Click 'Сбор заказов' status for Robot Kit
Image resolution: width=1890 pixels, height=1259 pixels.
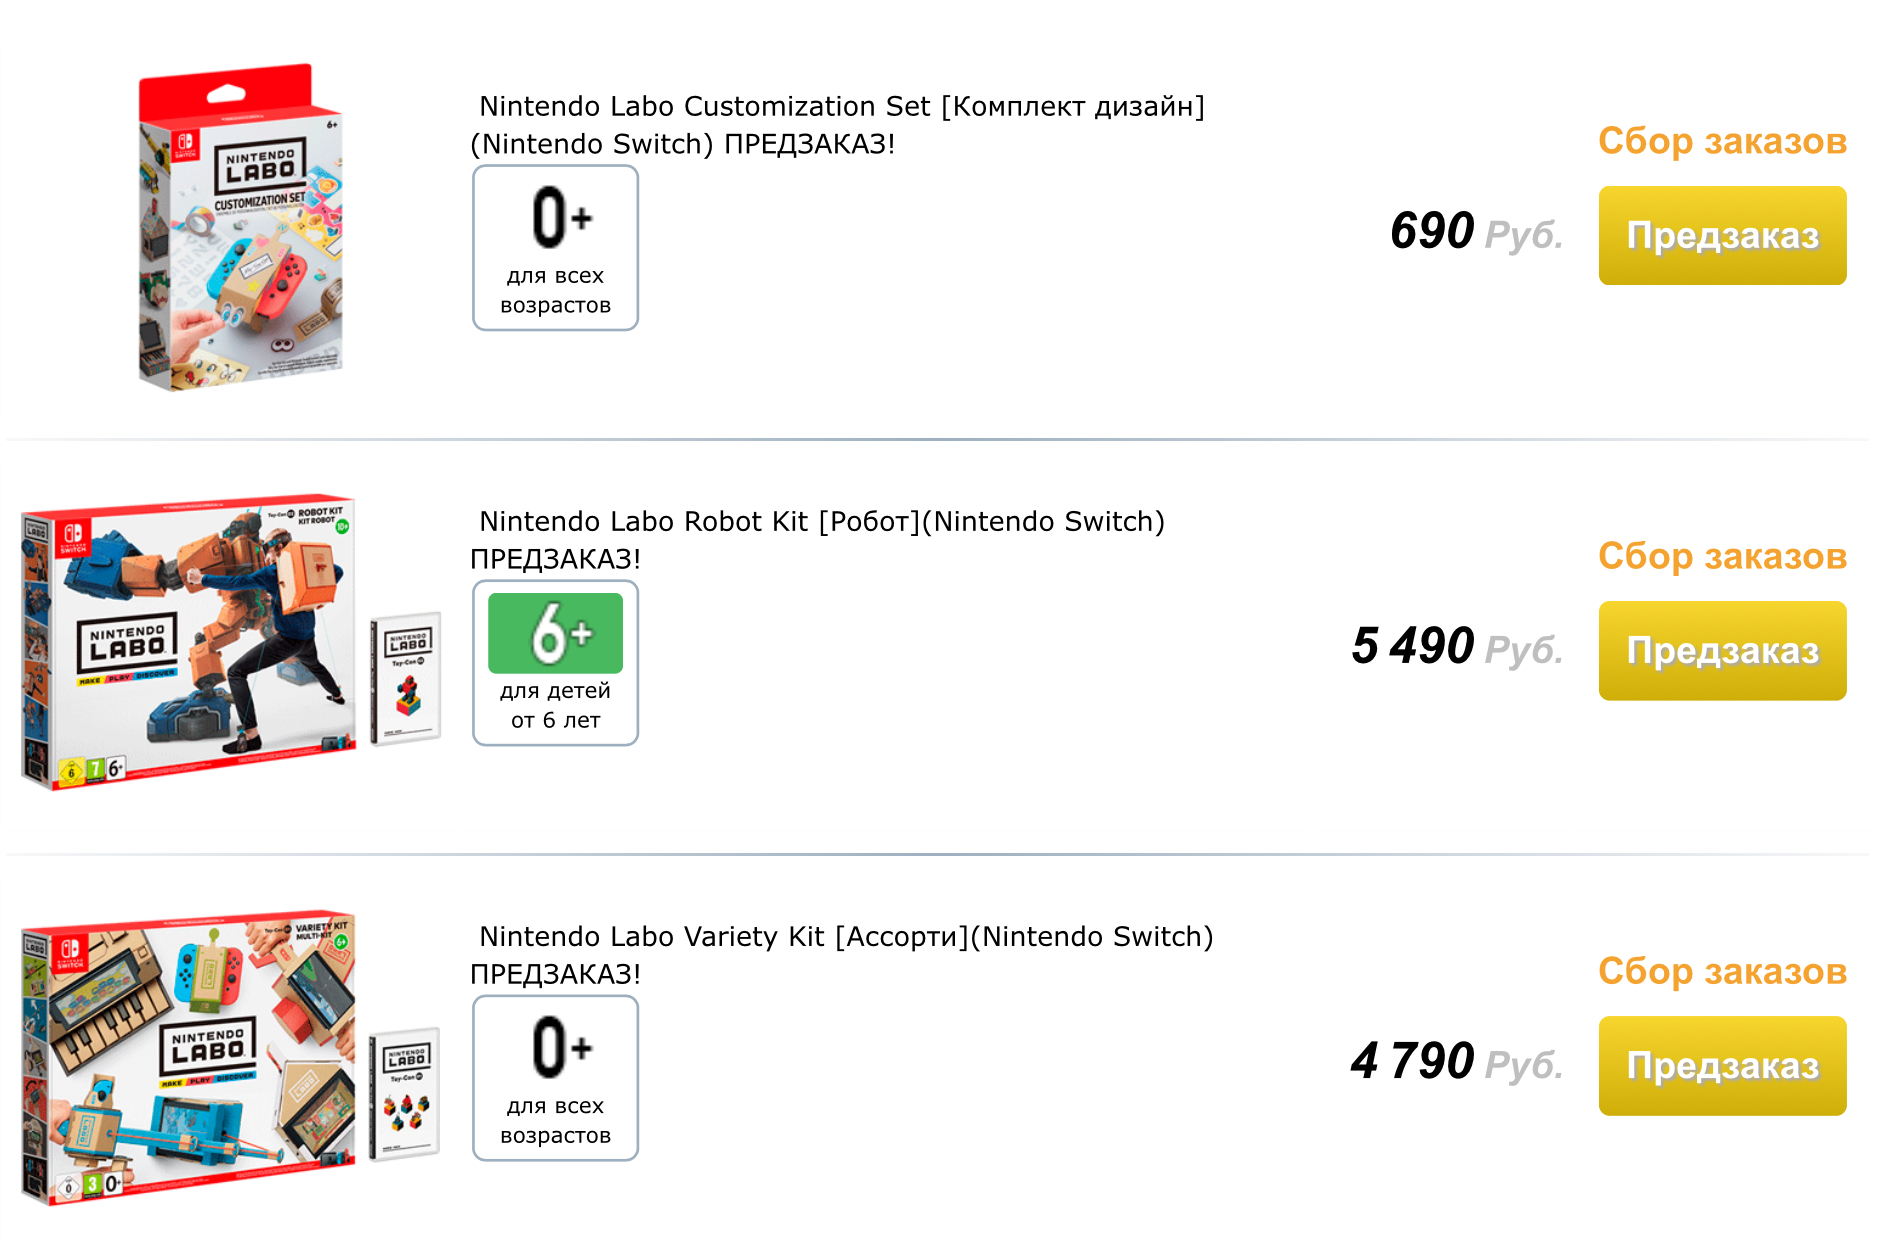point(1722,556)
